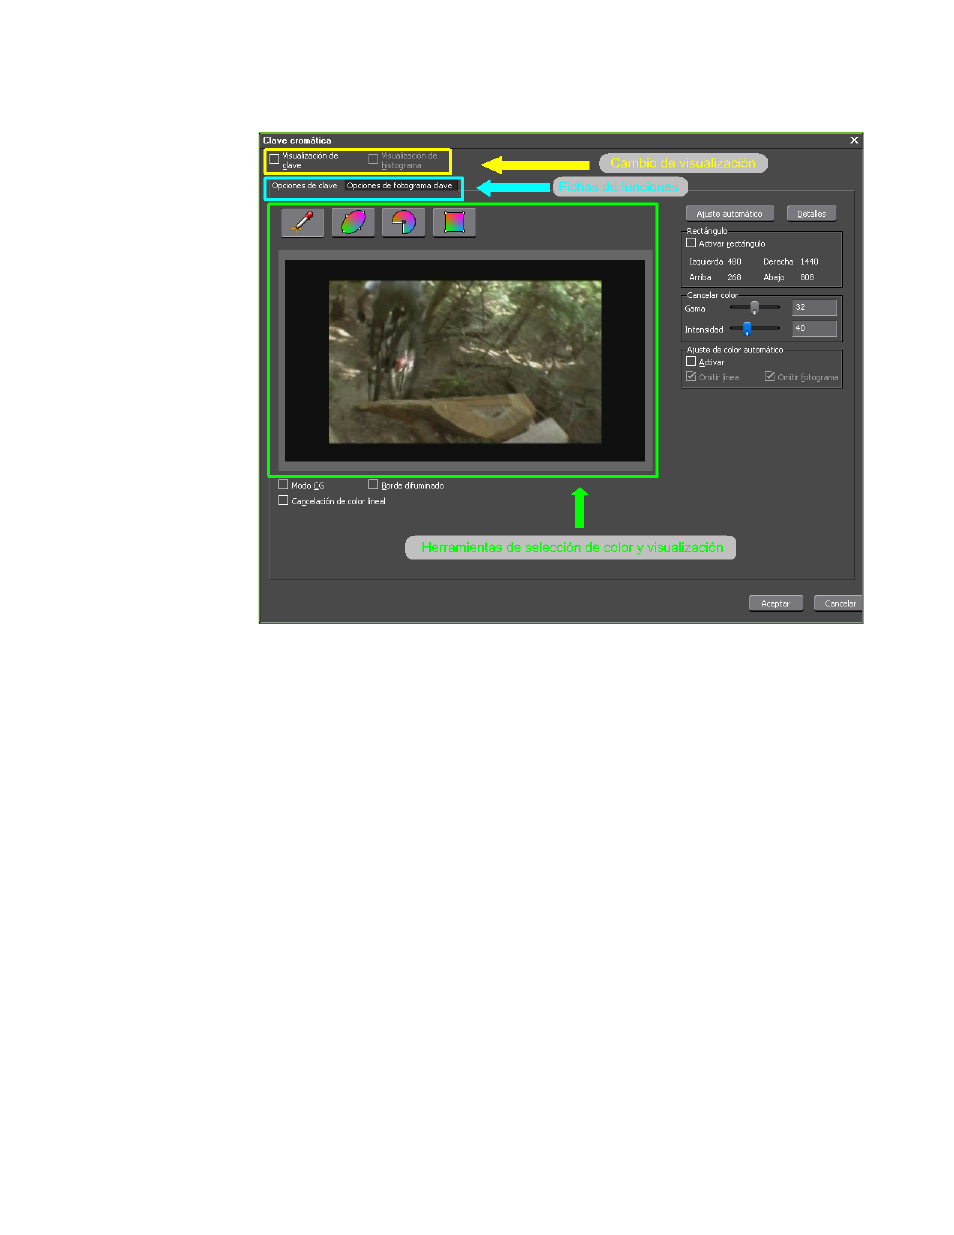Viewport: 954px width, 1235px height.
Task: Enable Activar under Ajuste de color automático
Action: pyautogui.click(x=691, y=362)
